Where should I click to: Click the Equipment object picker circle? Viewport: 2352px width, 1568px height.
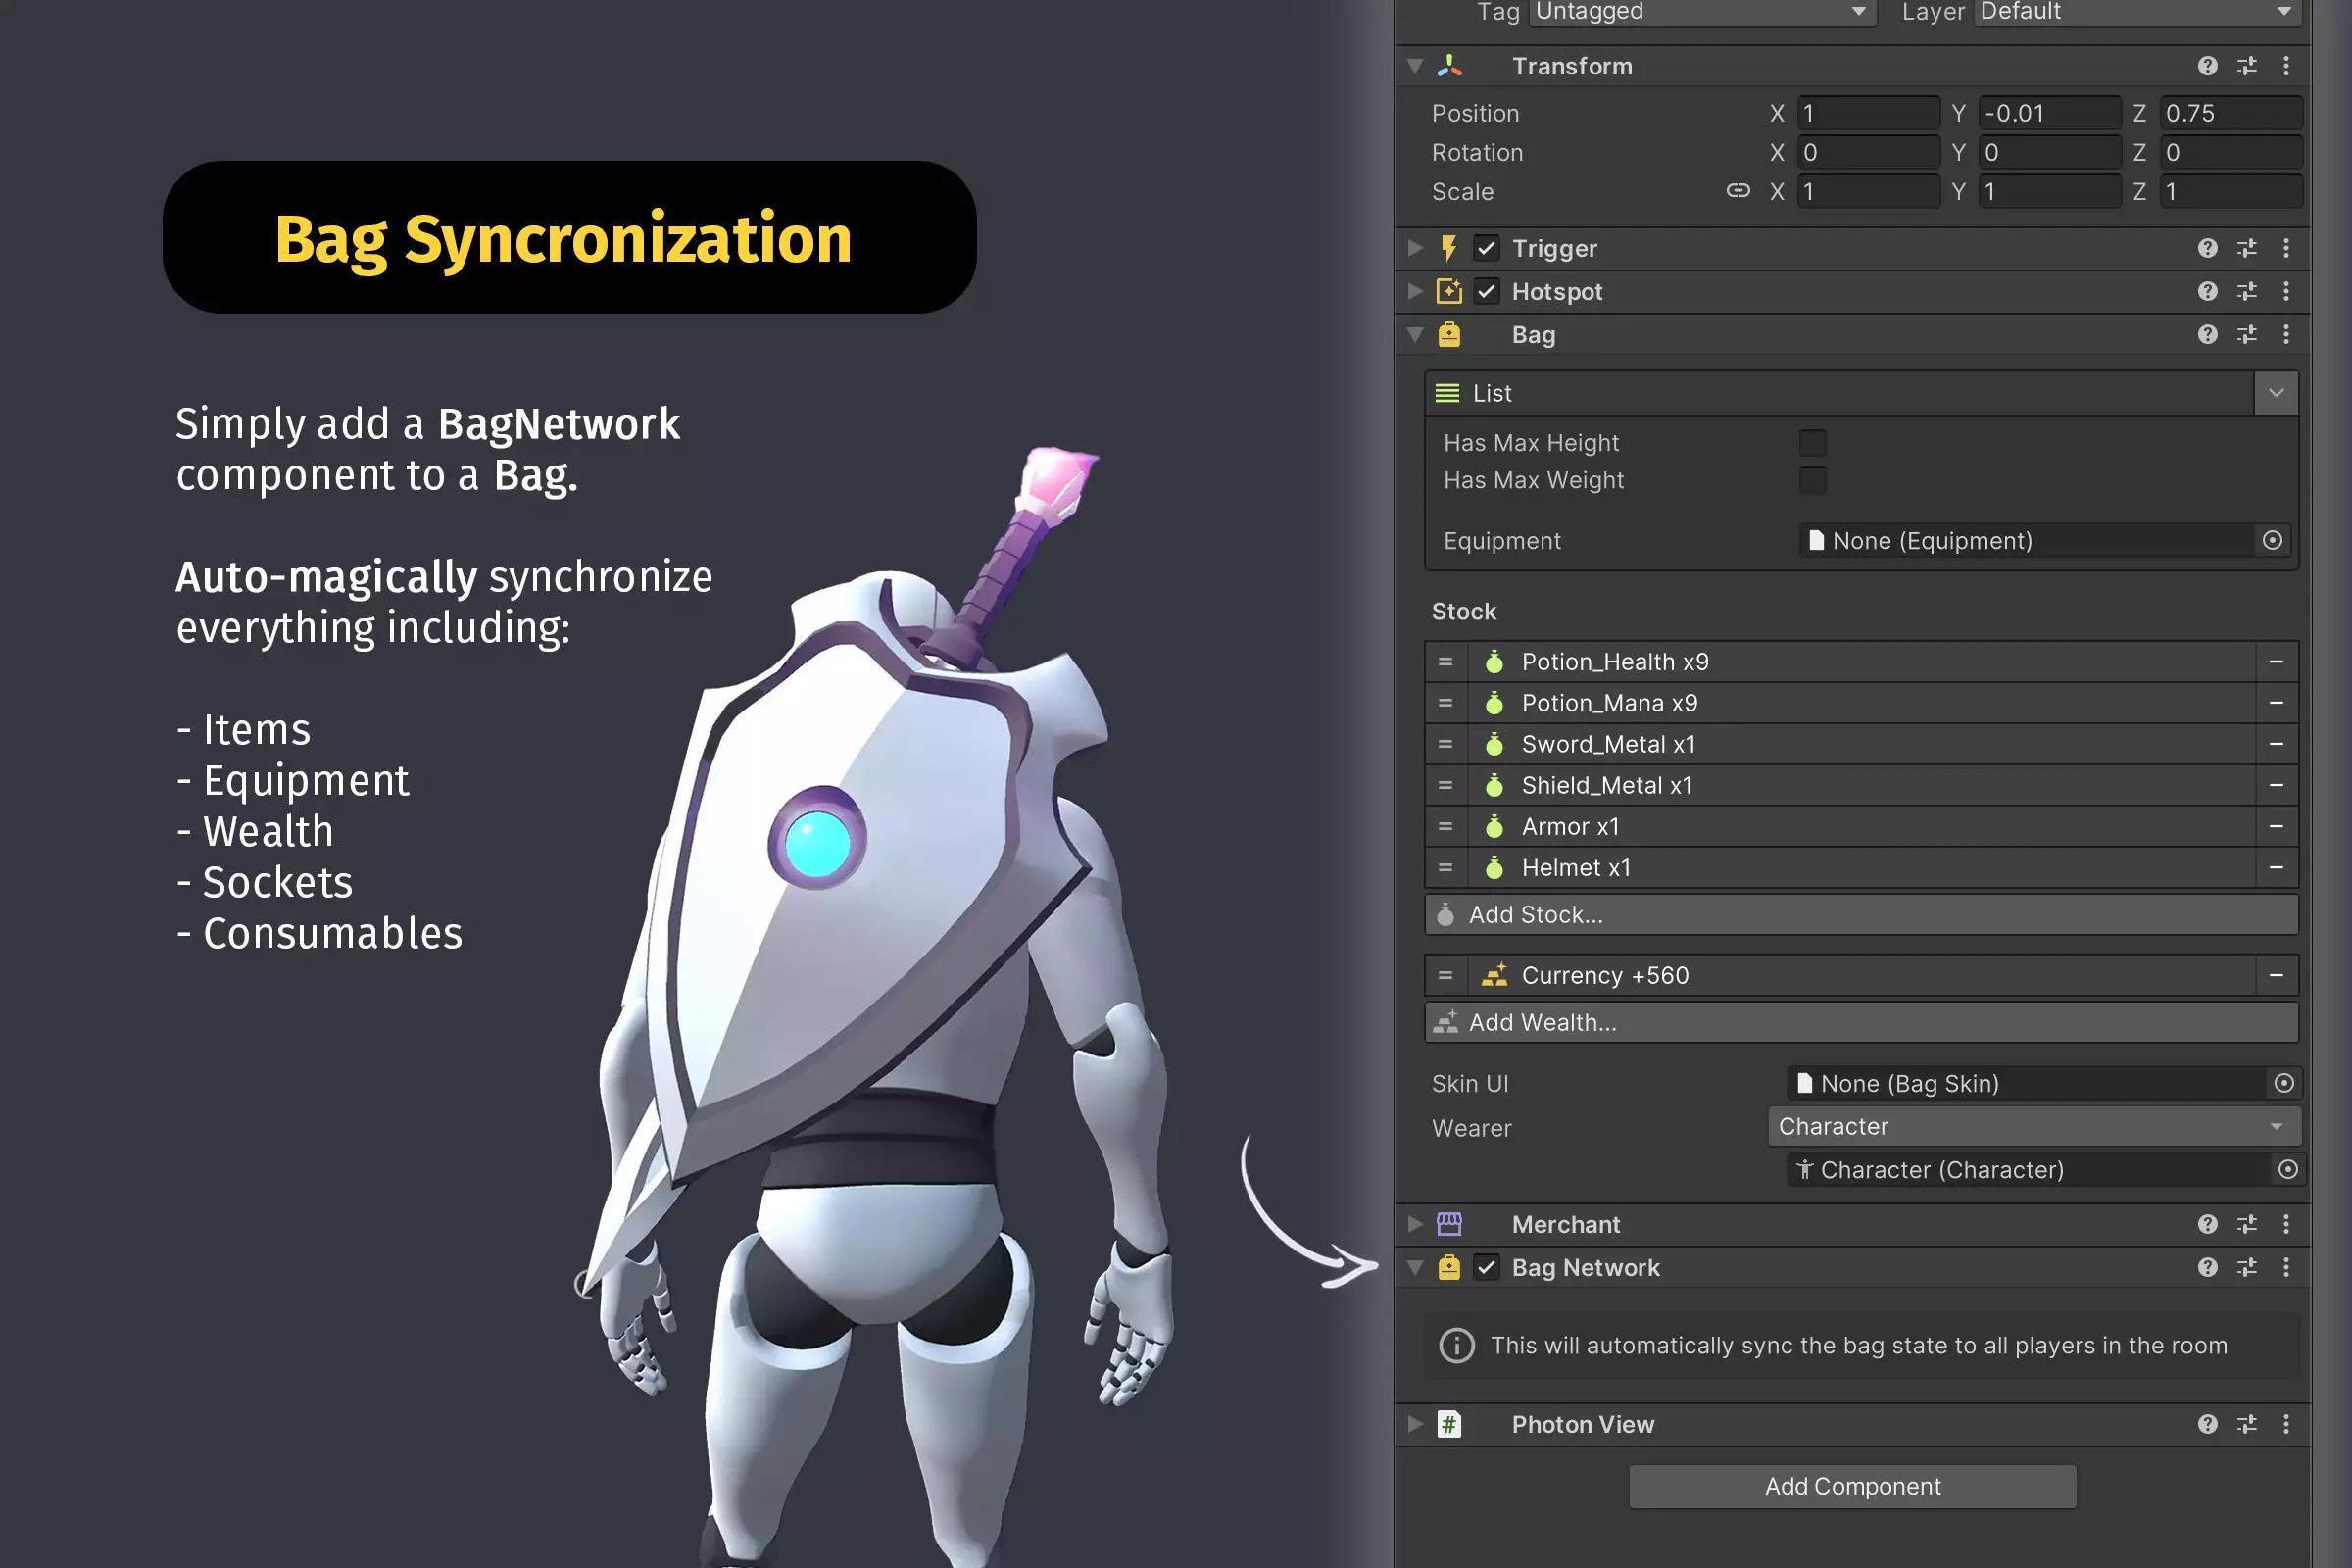pos(2272,540)
